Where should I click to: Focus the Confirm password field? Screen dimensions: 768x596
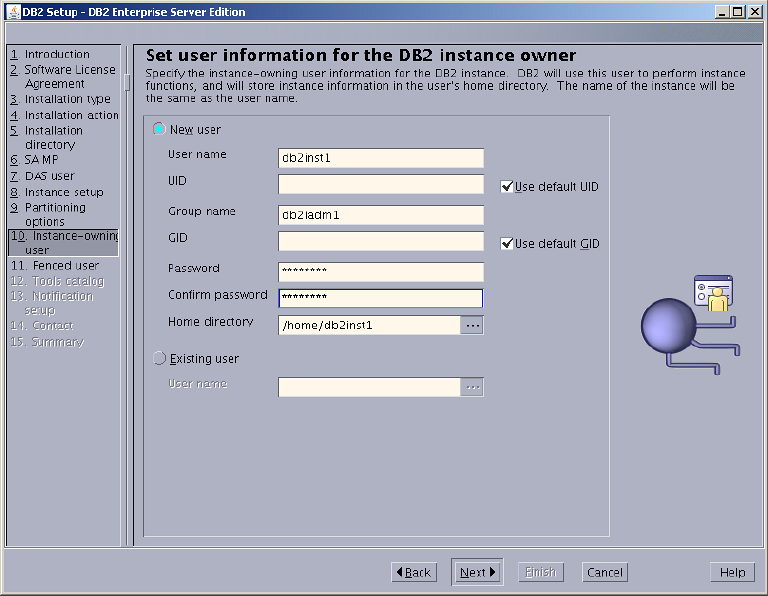coord(381,298)
